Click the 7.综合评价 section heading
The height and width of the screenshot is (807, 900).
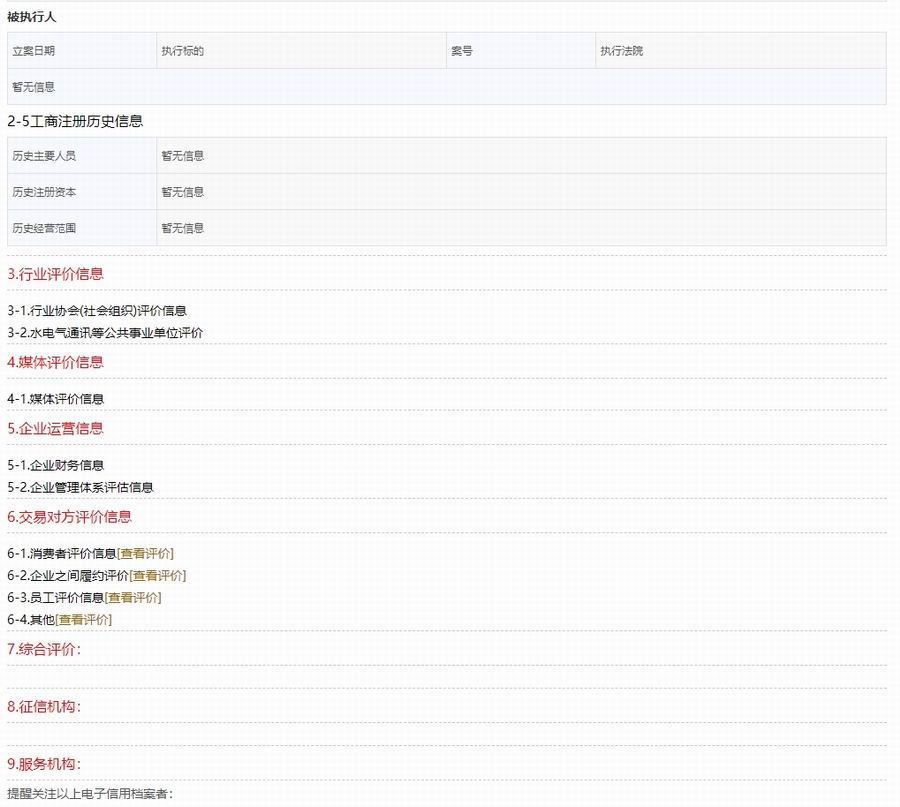click(44, 649)
